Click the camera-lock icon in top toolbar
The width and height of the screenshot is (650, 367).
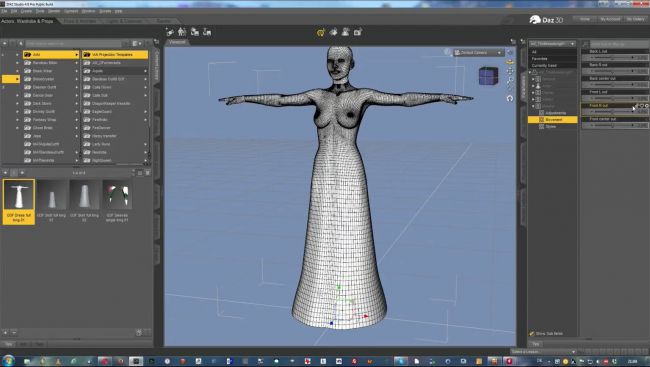click(358, 32)
